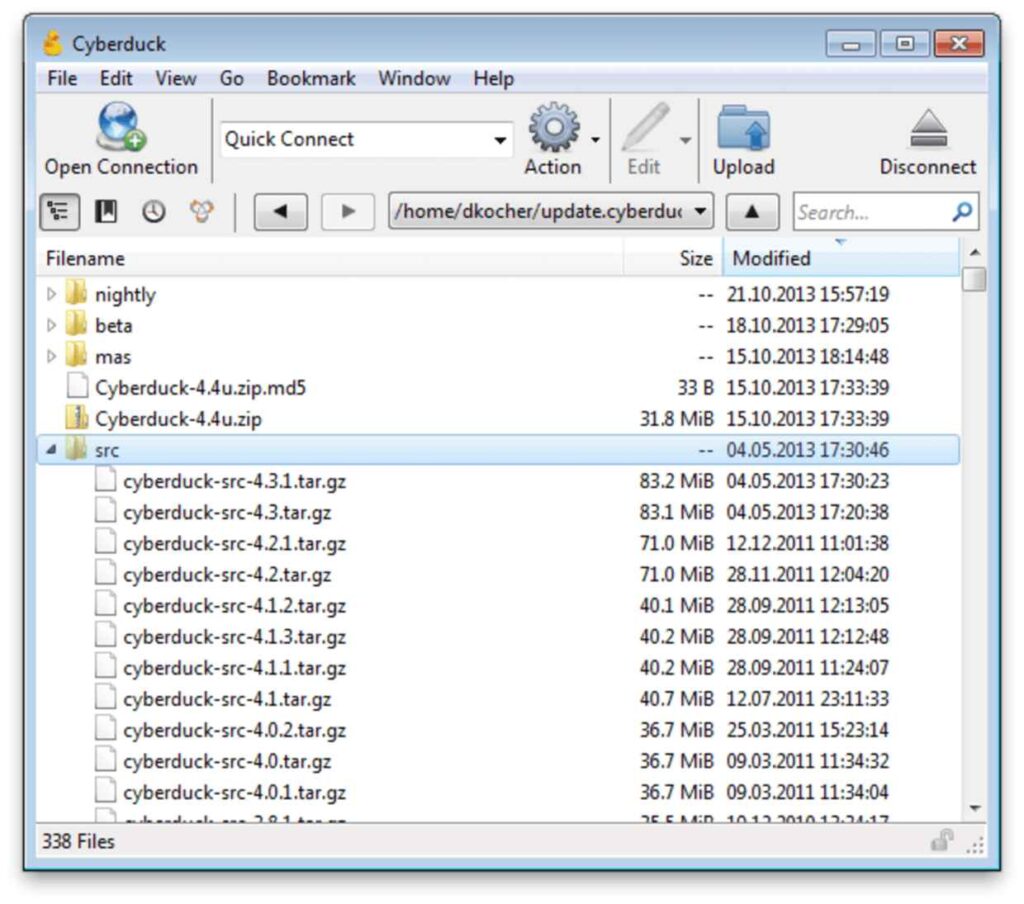Open the Quick Connect dropdown
Image resolution: width=1024 pixels, height=904 pixels.
(500, 140)
